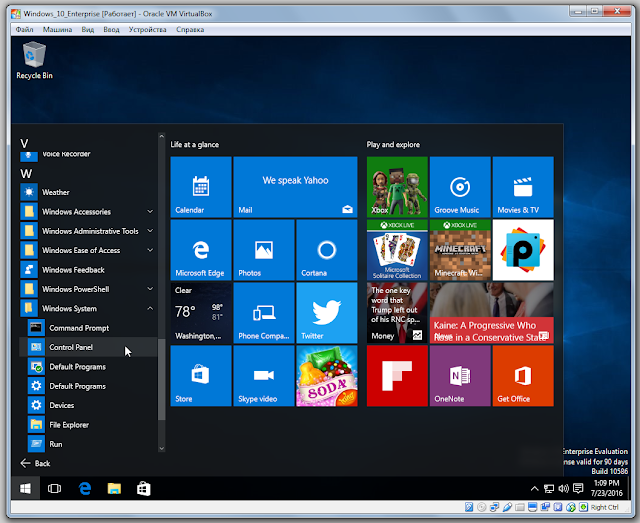Open Microsoft Solitaire Collection tile
The image size is (640, 523).
coord(397,250)
